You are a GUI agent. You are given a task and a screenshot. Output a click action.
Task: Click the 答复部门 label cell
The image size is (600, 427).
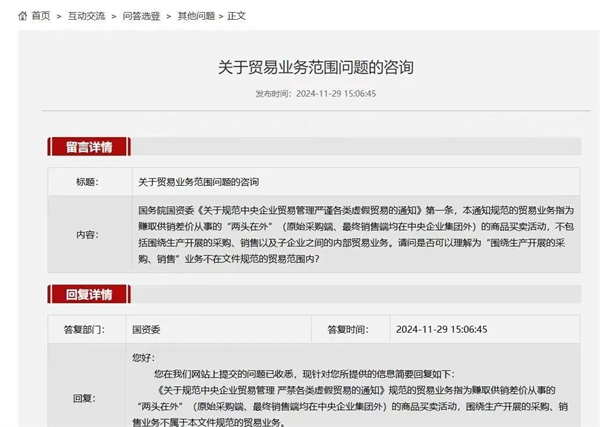pos(88,328)
